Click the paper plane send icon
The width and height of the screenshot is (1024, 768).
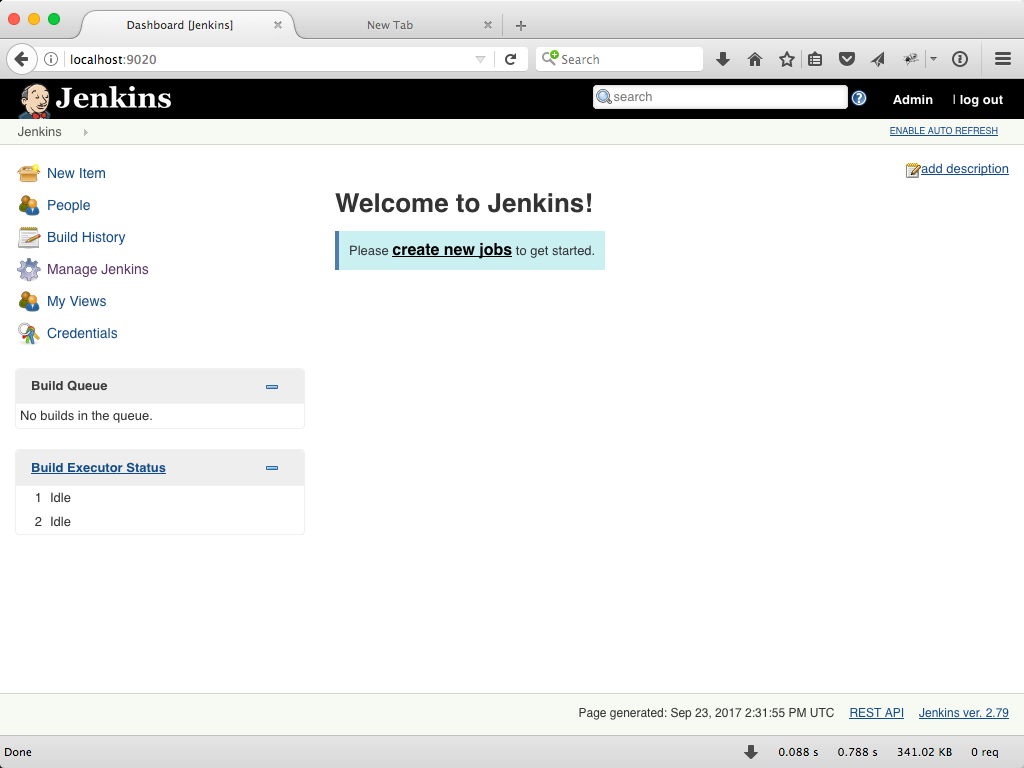(x=878, y=59)
